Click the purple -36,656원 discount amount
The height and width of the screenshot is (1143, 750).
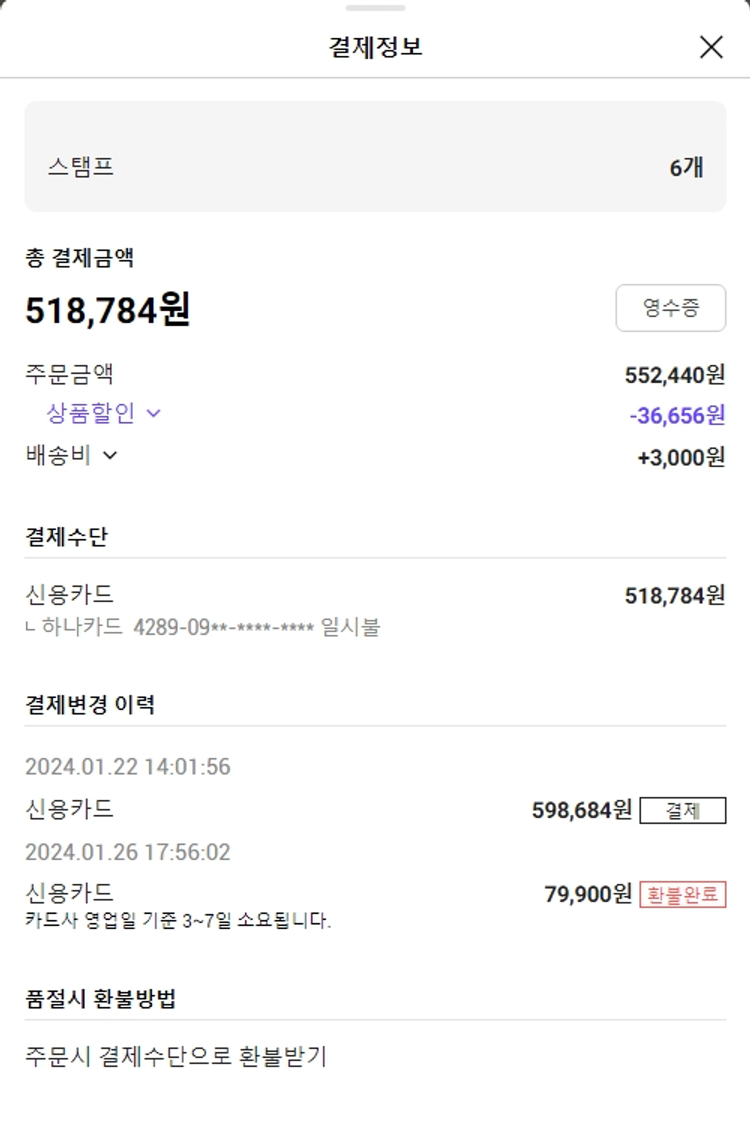tap(677, 415)
